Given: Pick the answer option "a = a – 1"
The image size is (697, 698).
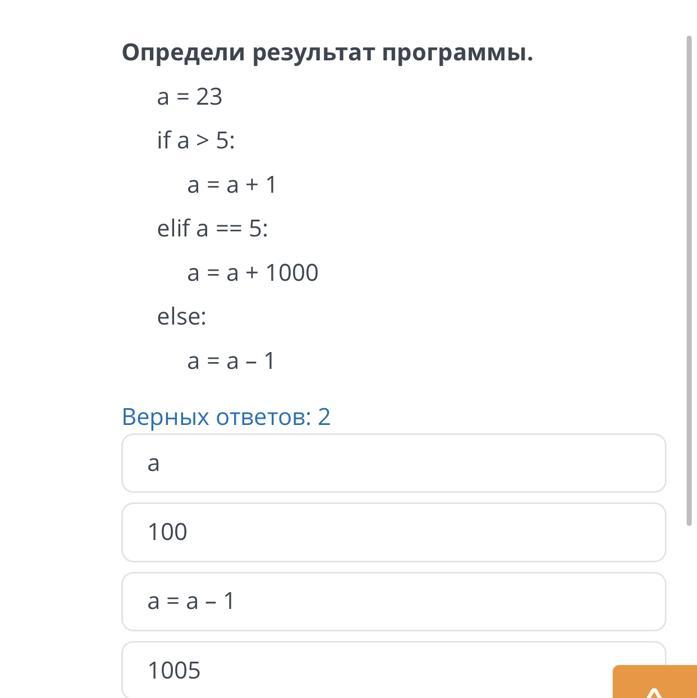Looking at the screenshot, I should 393,601.
